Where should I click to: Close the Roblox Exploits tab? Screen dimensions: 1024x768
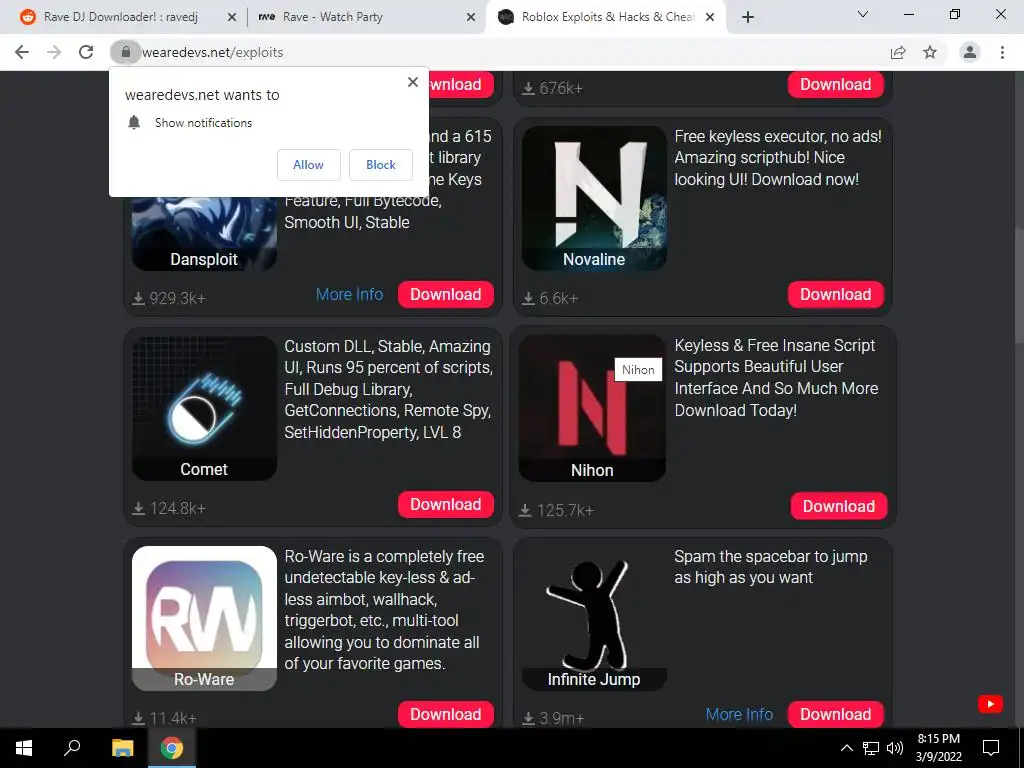(711, 18)
